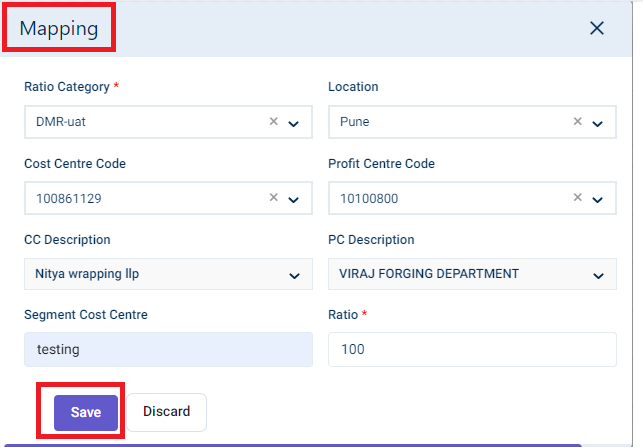Click the PC Description label

click(x=371, y=239)
